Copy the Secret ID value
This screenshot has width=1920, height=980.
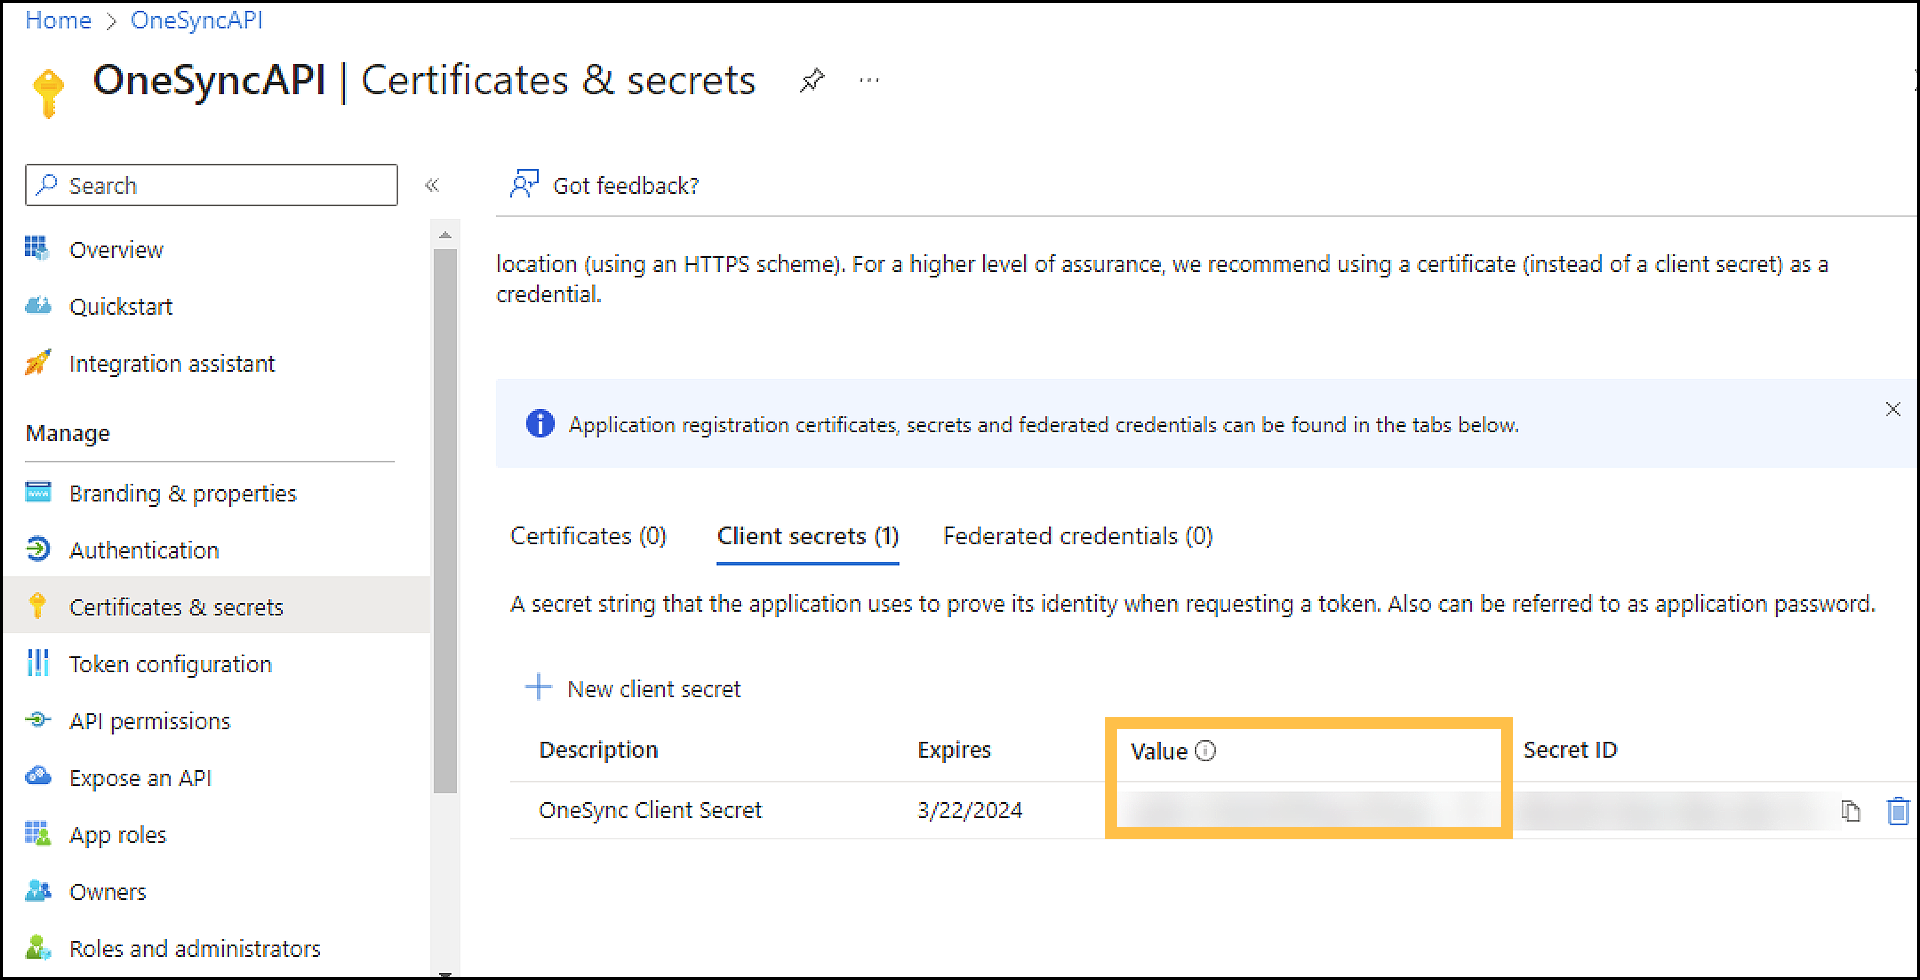(1852, 810)
